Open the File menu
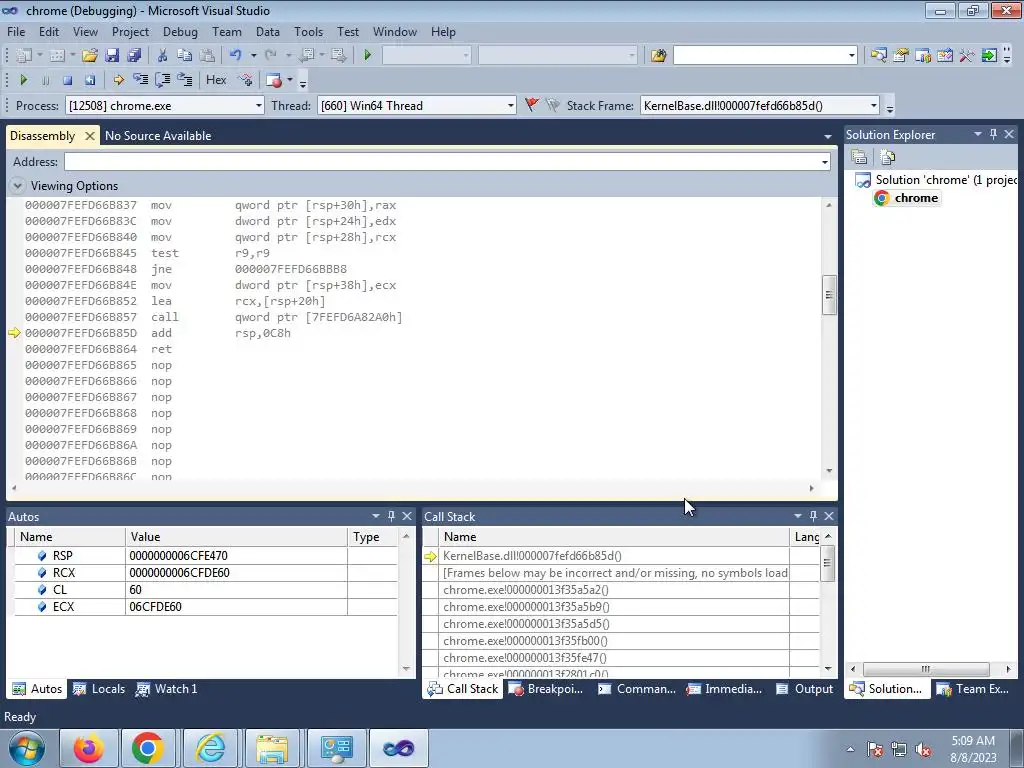This screenshot has width=1024, height=768. (16, 31)
